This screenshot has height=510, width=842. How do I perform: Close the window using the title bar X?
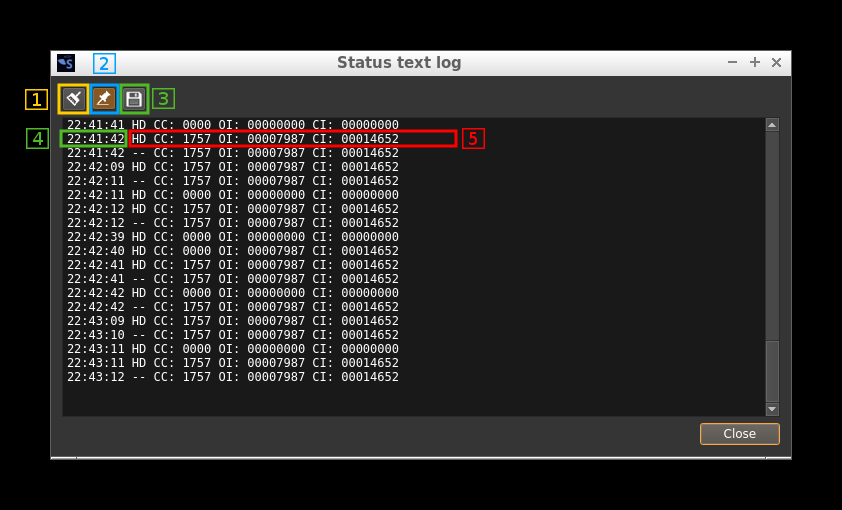click(776, 63)
